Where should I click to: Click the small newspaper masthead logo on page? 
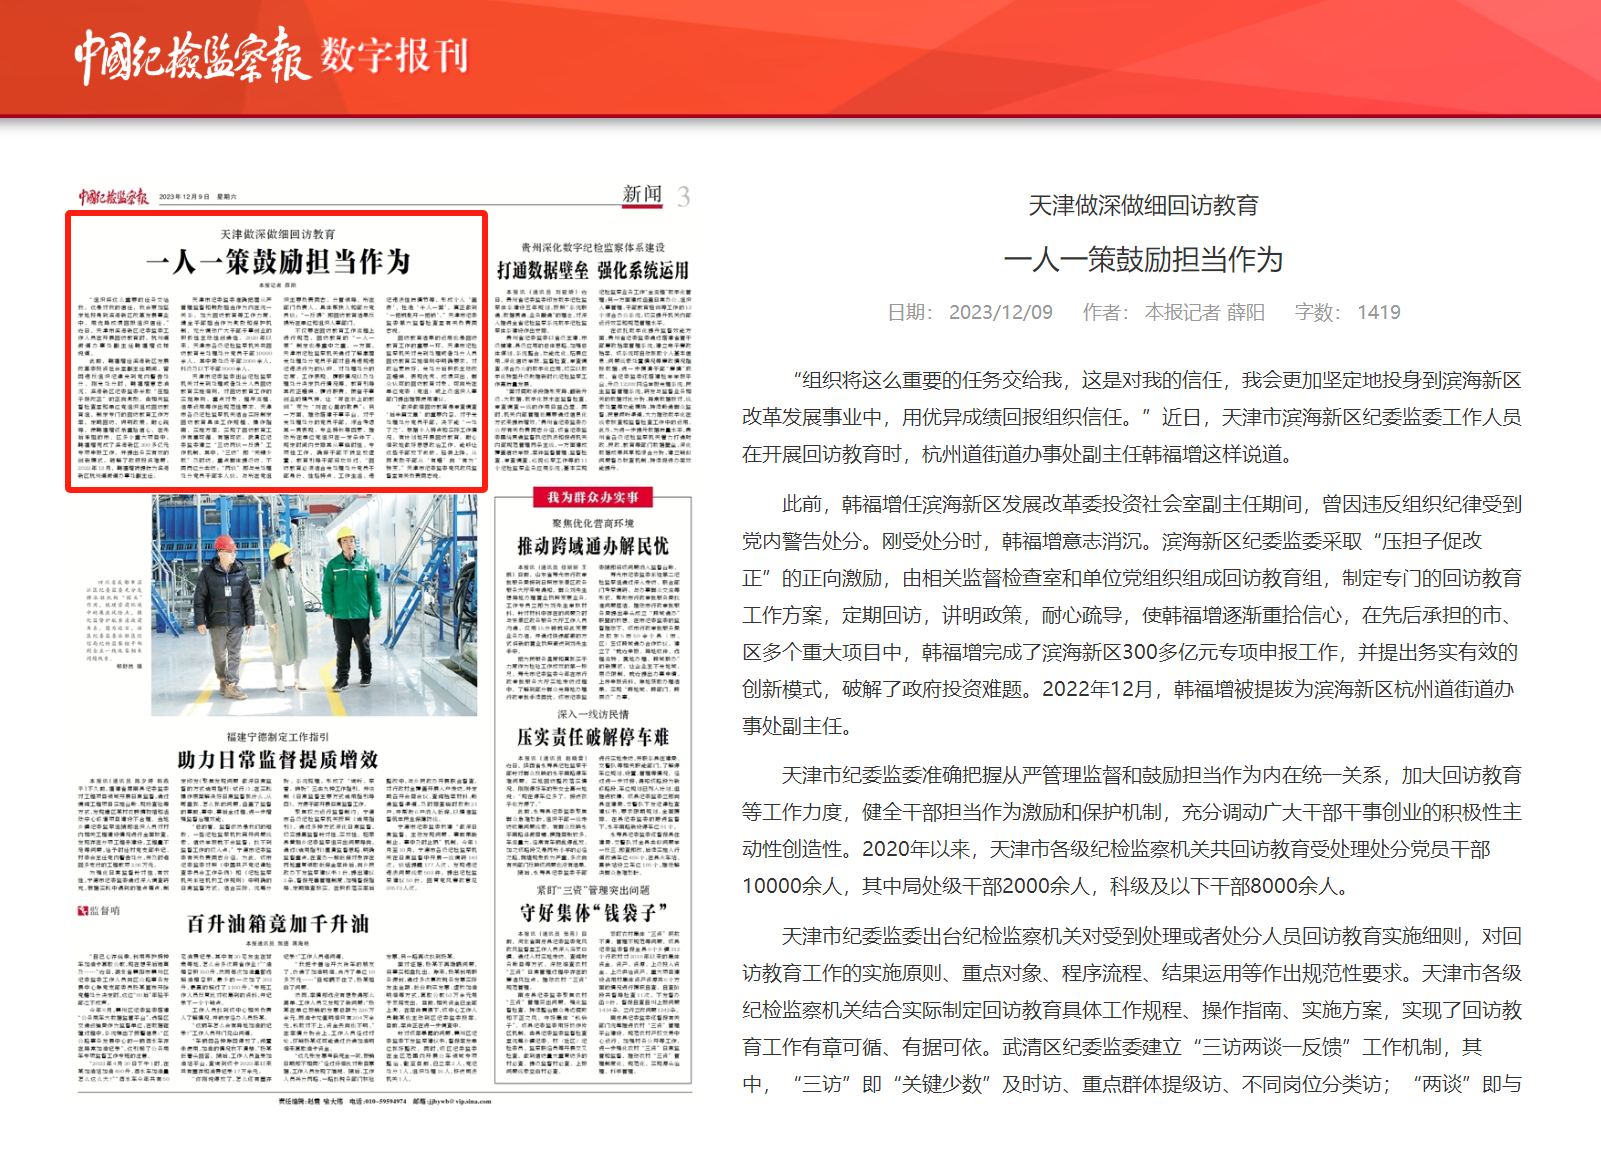pyautogui.click(x=113, y=197)
